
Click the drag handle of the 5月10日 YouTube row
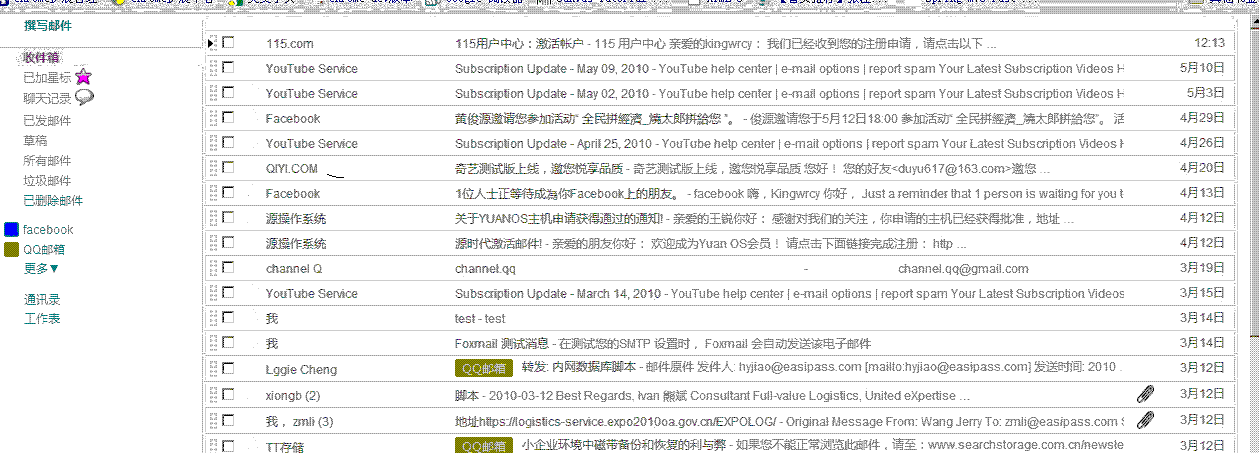(212, 68)
